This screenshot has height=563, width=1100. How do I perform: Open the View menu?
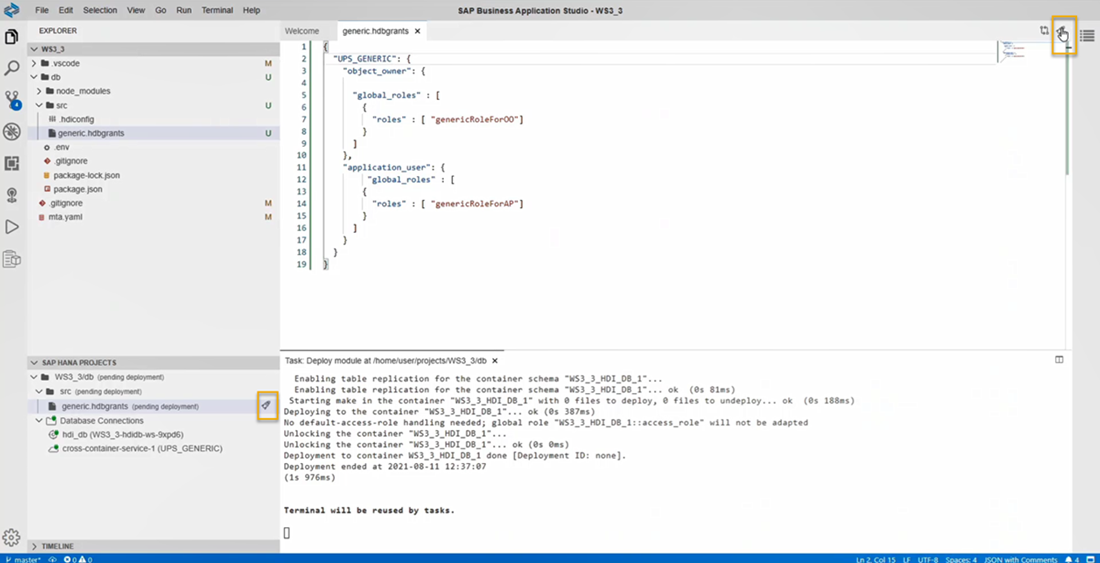[x=136, y=11]
